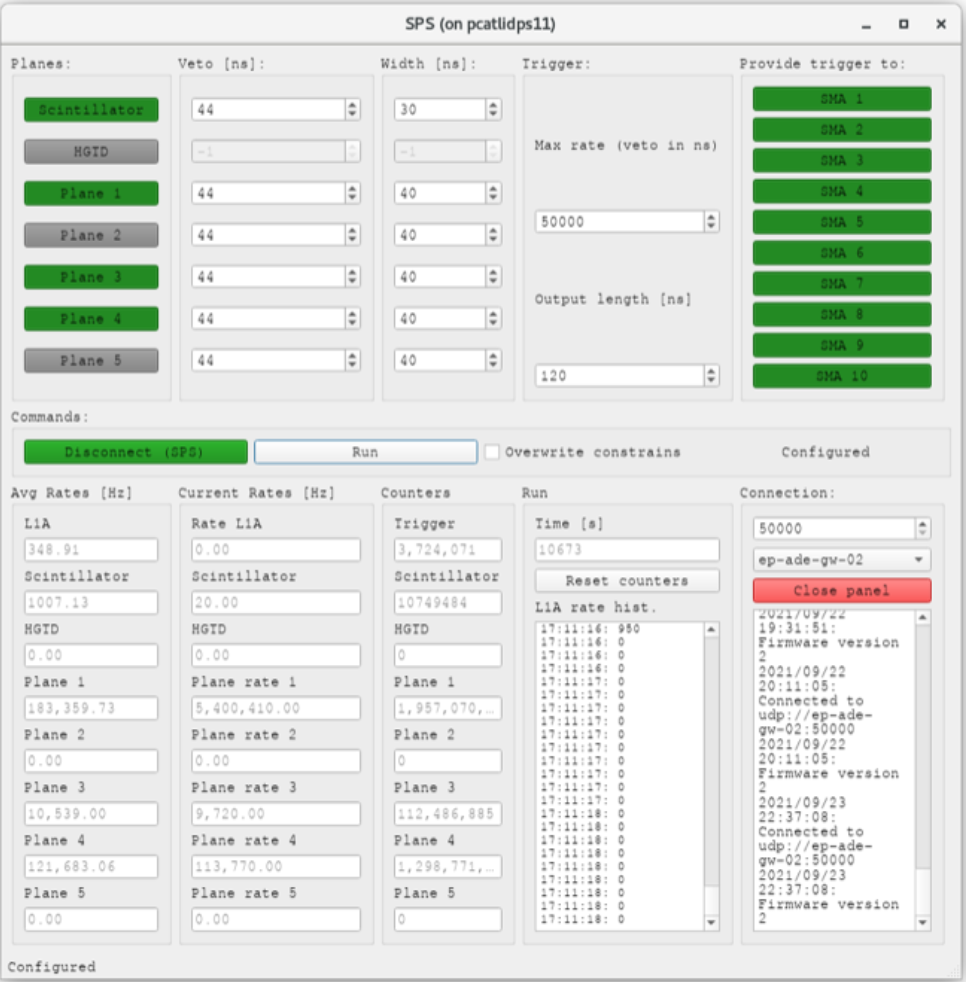Click the connection log scroll-up arrow
This screenshot has height=982, width=966.
[x=923, y=618]
